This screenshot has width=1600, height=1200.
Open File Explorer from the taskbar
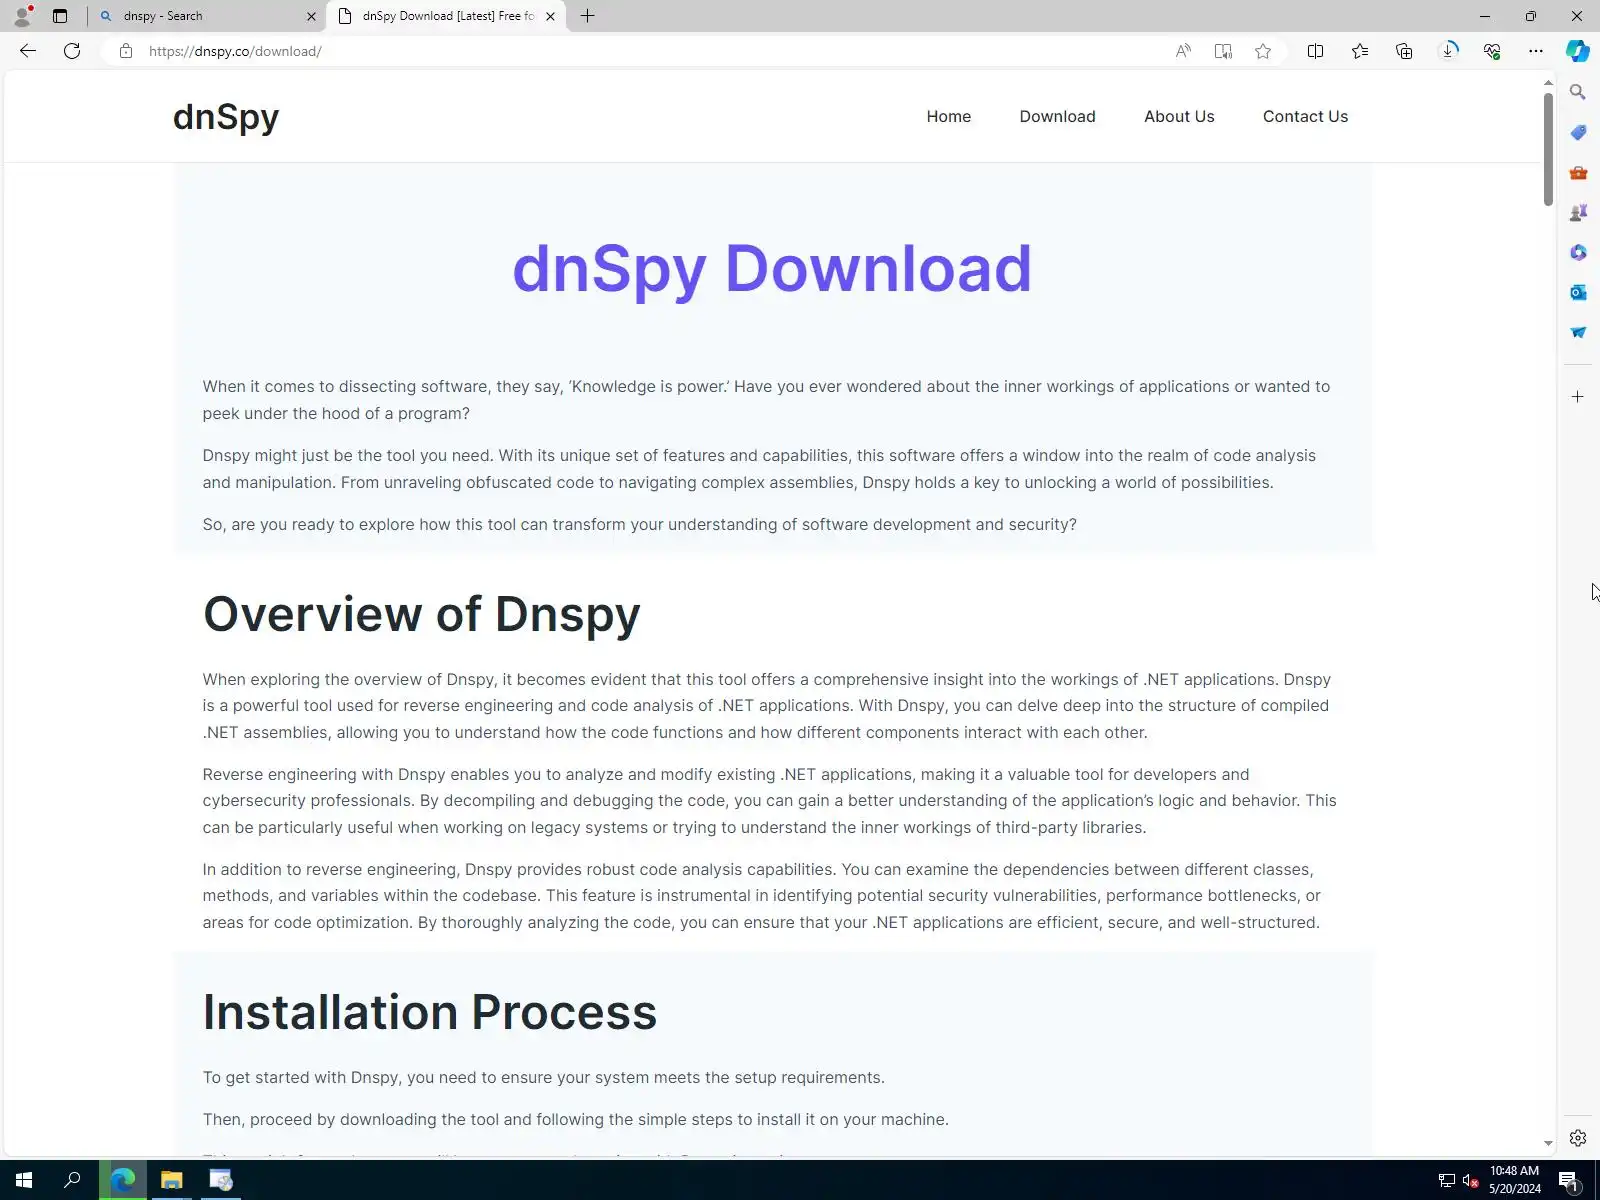pyautogui.click(x=172, y=1180)
